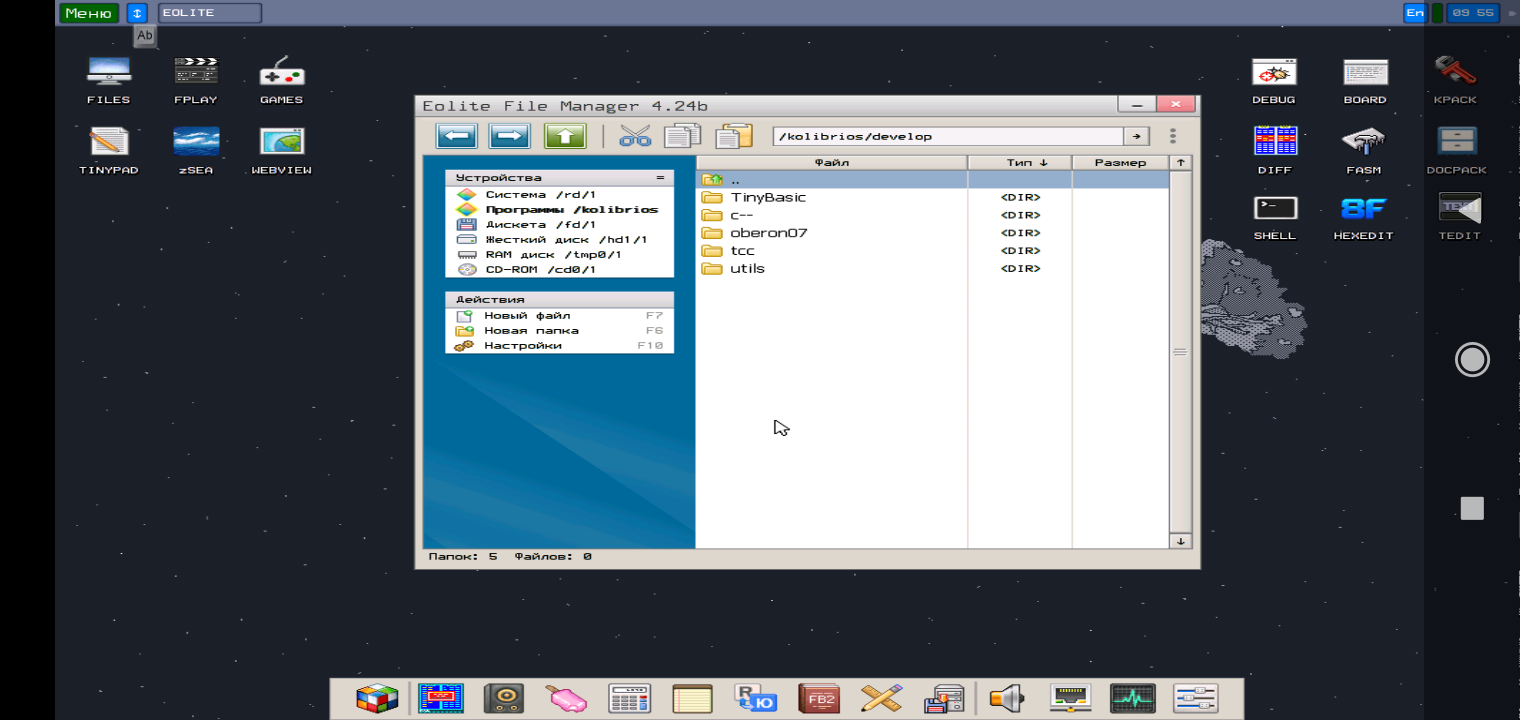This screenshot has width=1520, height=720.
Task: Go back with the left arrow button
Action: pos(456,136)
